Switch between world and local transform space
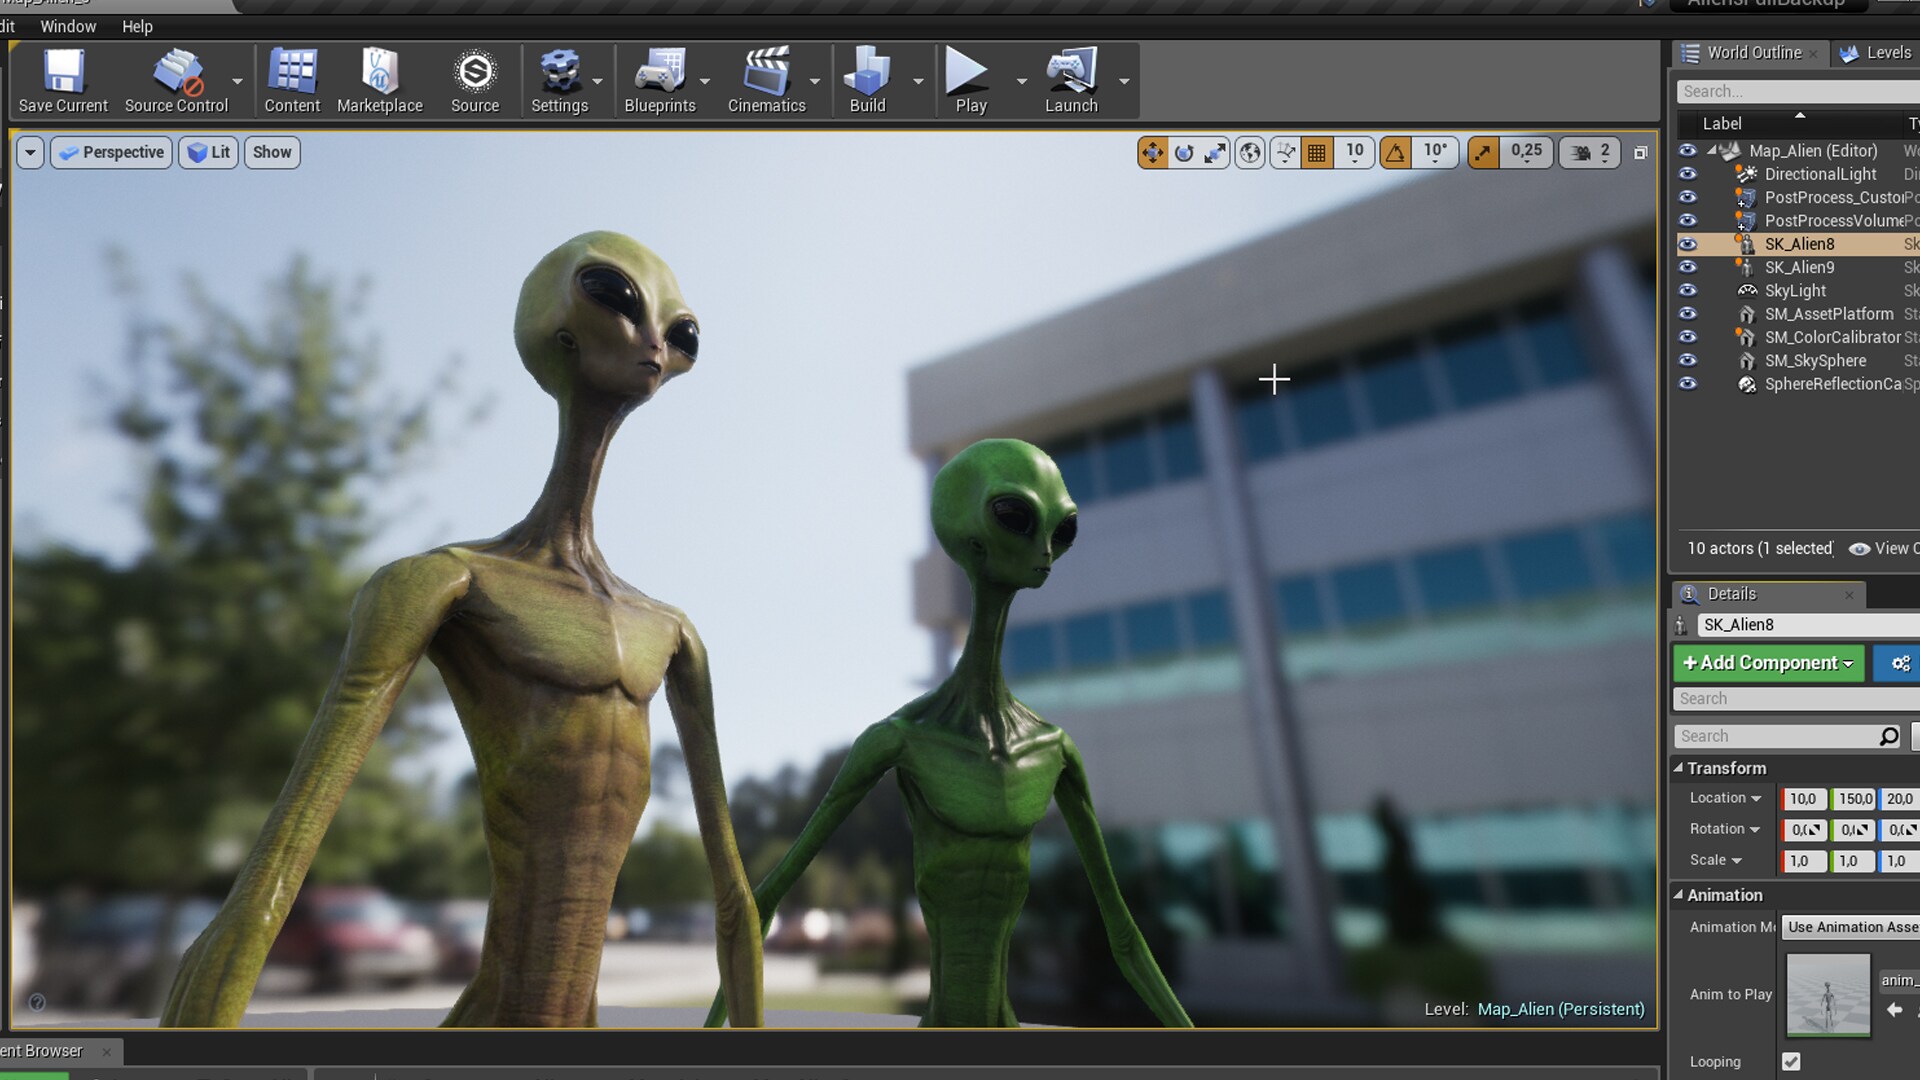The height and width of the screenshot is (1080, 1920). pyautogui.click(x=1249, y=152)
